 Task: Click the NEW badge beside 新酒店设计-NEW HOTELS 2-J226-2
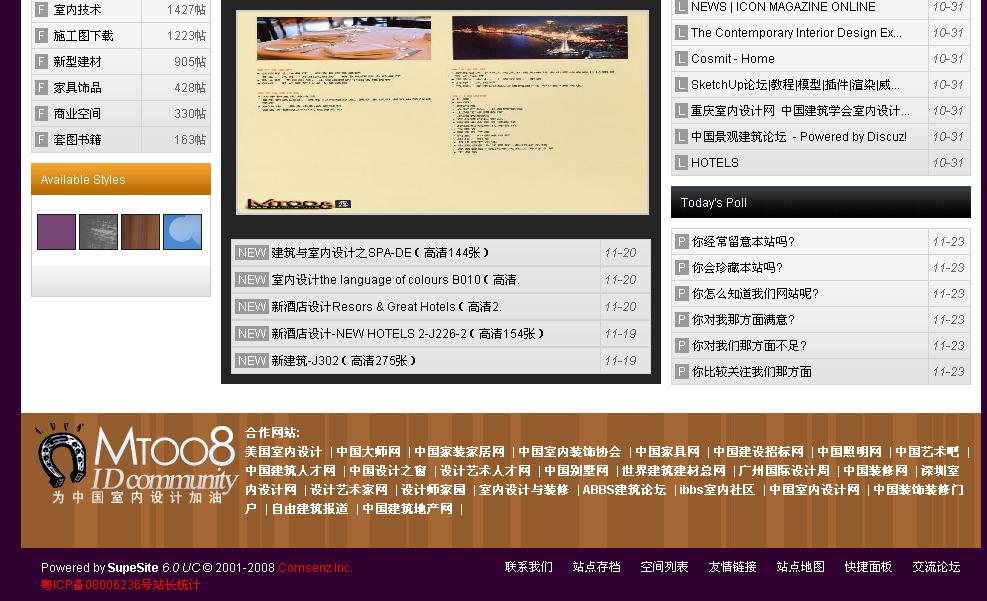pyautogui.click(x=252, y=334)
